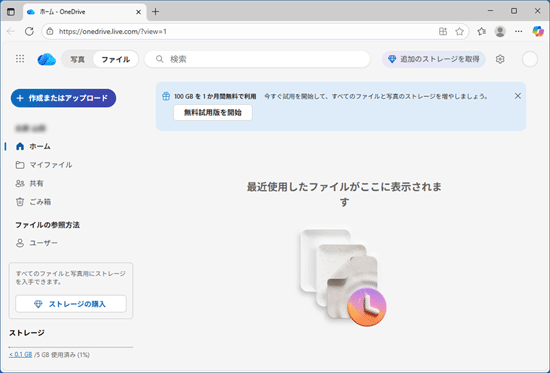Viewport: 550px width, 373px height.
Task: Click the OneDrive cloud logo
Action: coord(47,59)
